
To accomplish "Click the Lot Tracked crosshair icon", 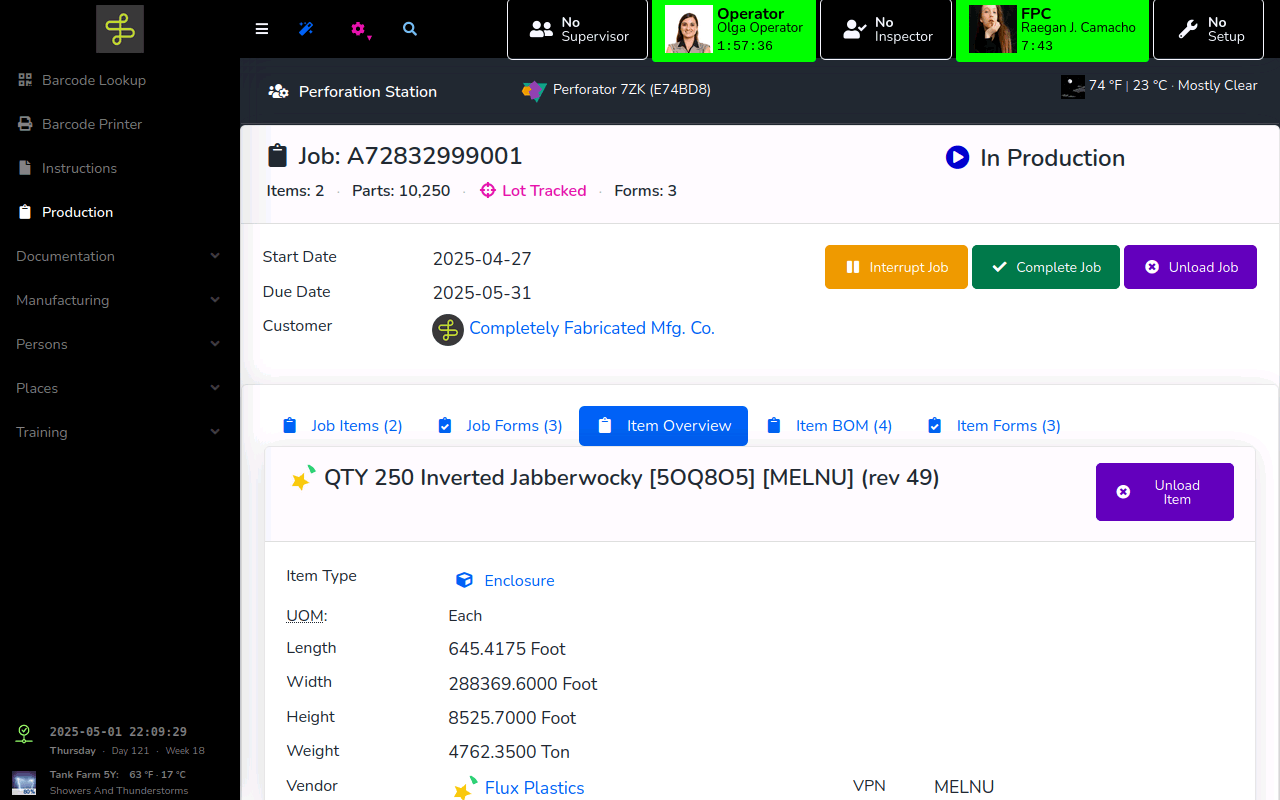I will pyautogui.click(x=488, y=190).
